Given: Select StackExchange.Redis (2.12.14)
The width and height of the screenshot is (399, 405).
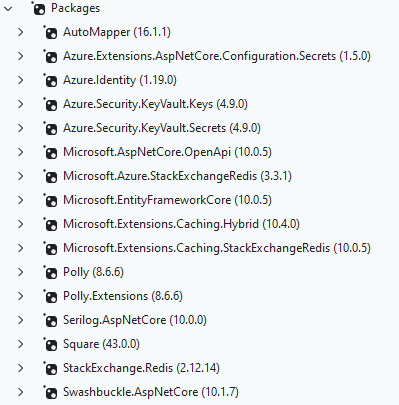Looking at the screenshot, I should (141, 368).
